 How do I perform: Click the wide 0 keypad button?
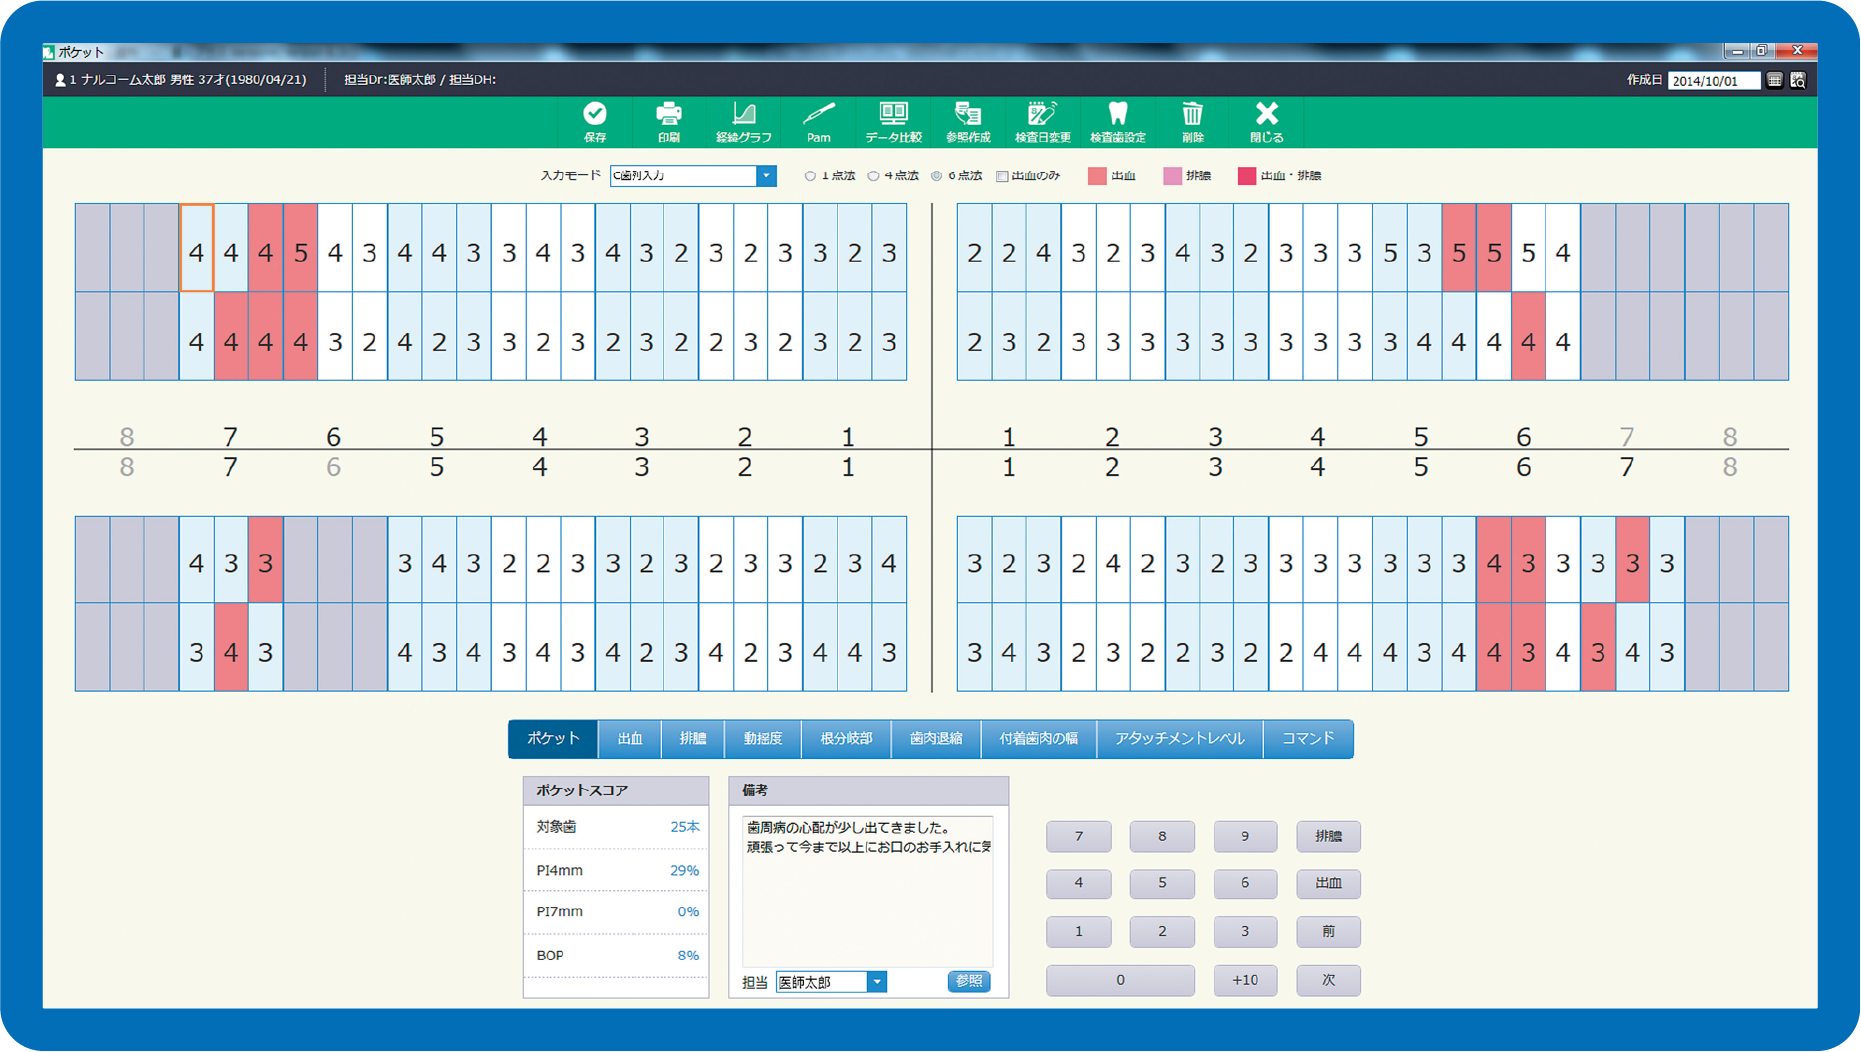point(1120,981)
